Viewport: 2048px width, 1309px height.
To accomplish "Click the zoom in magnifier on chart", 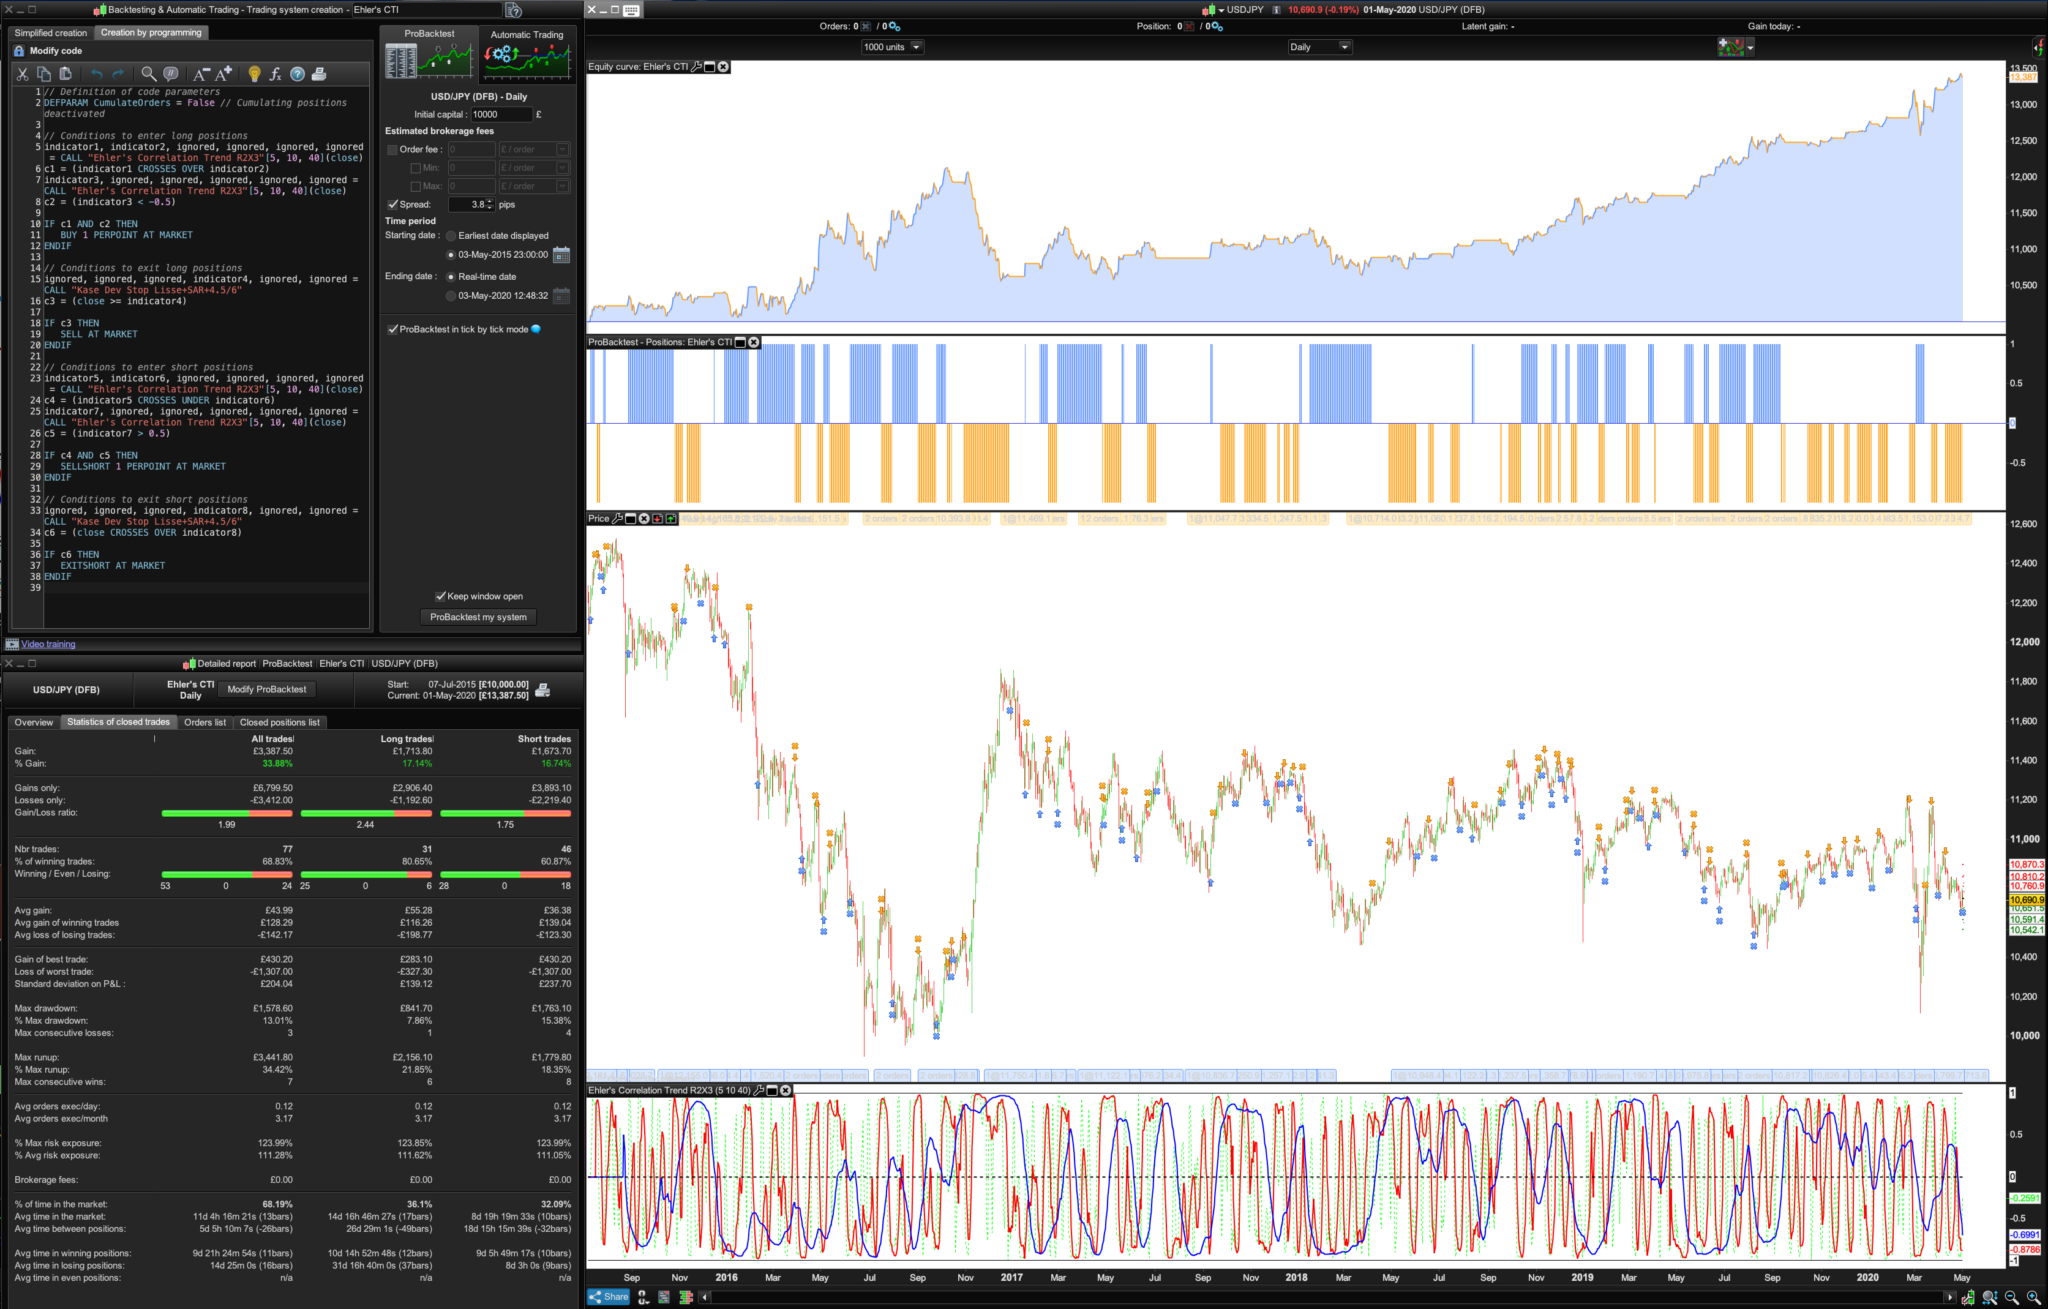I will tap(2033, 1297).
